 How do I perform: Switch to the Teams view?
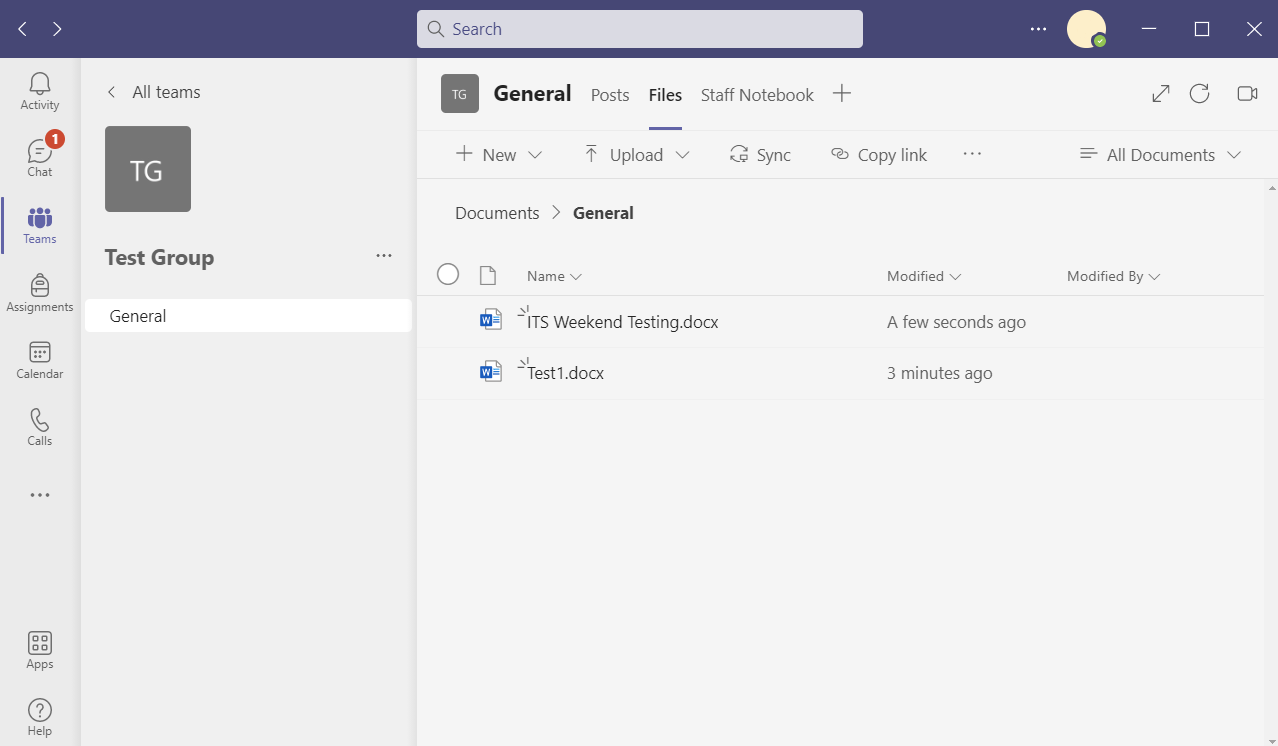tap(39, 225)
